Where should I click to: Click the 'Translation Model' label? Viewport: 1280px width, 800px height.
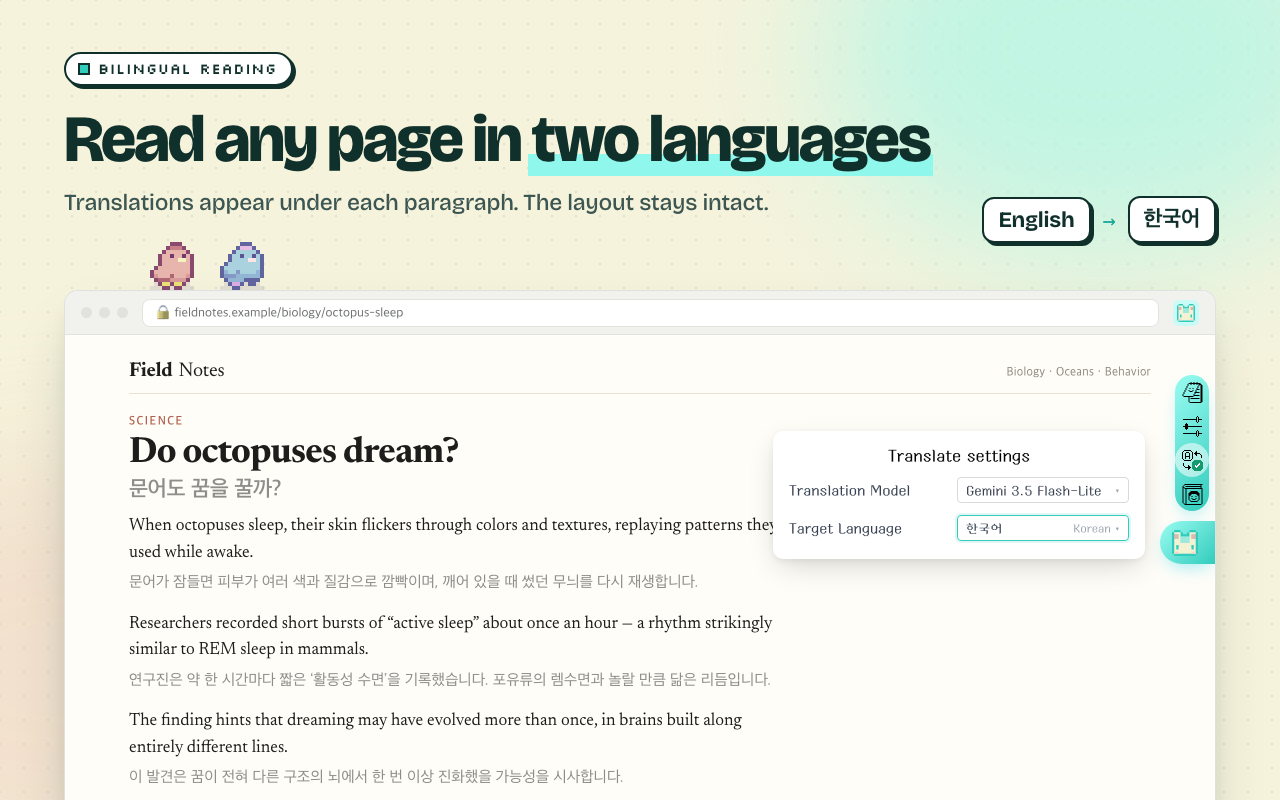click(x=850, y=490)
